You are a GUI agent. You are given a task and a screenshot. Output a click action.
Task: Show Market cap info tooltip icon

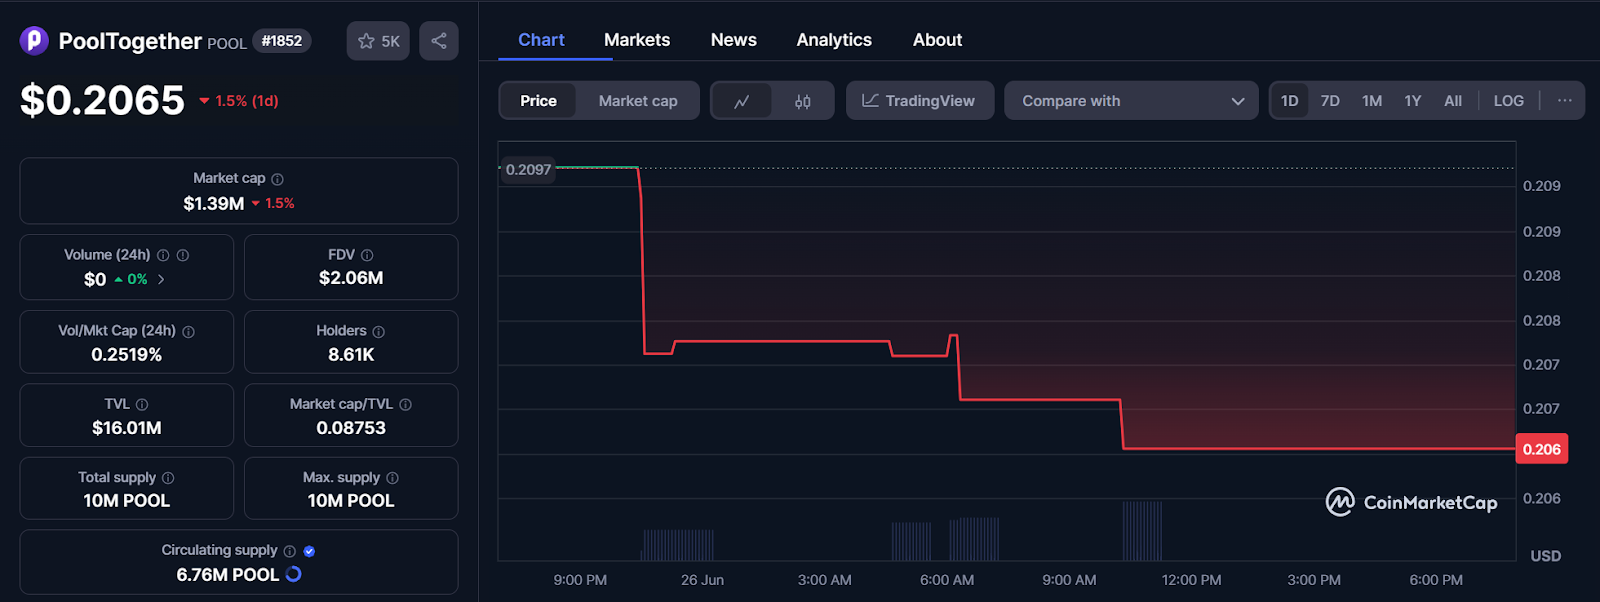point(278,179)
